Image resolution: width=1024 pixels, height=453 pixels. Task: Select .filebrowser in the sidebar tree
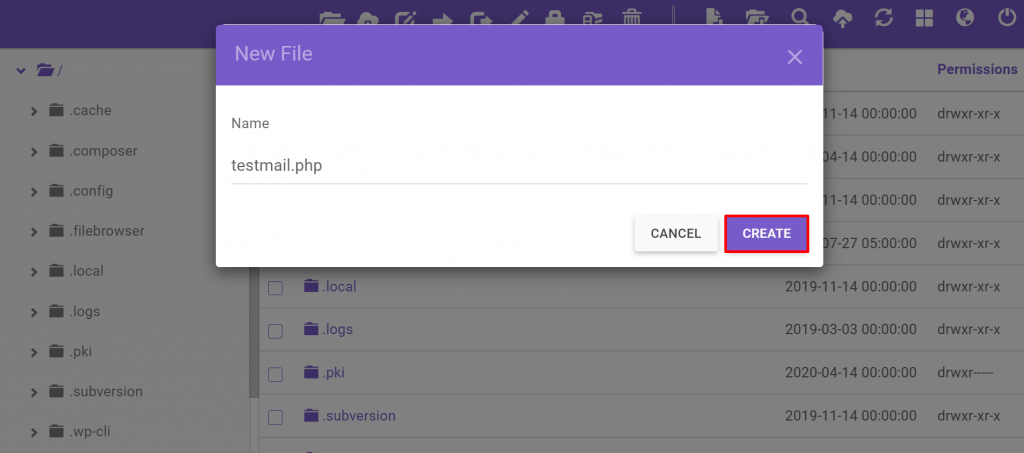(107, 231)
